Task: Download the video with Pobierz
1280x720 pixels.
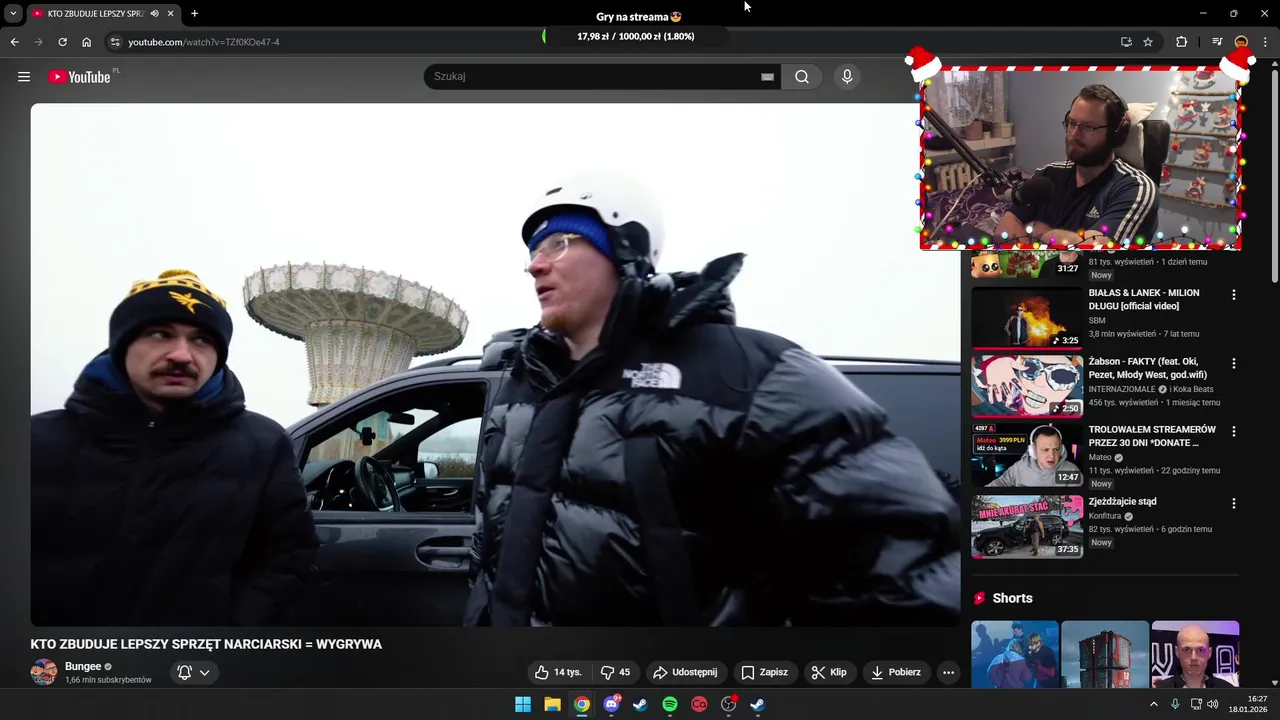Action: pyautogui.click(x=896, y=672)
